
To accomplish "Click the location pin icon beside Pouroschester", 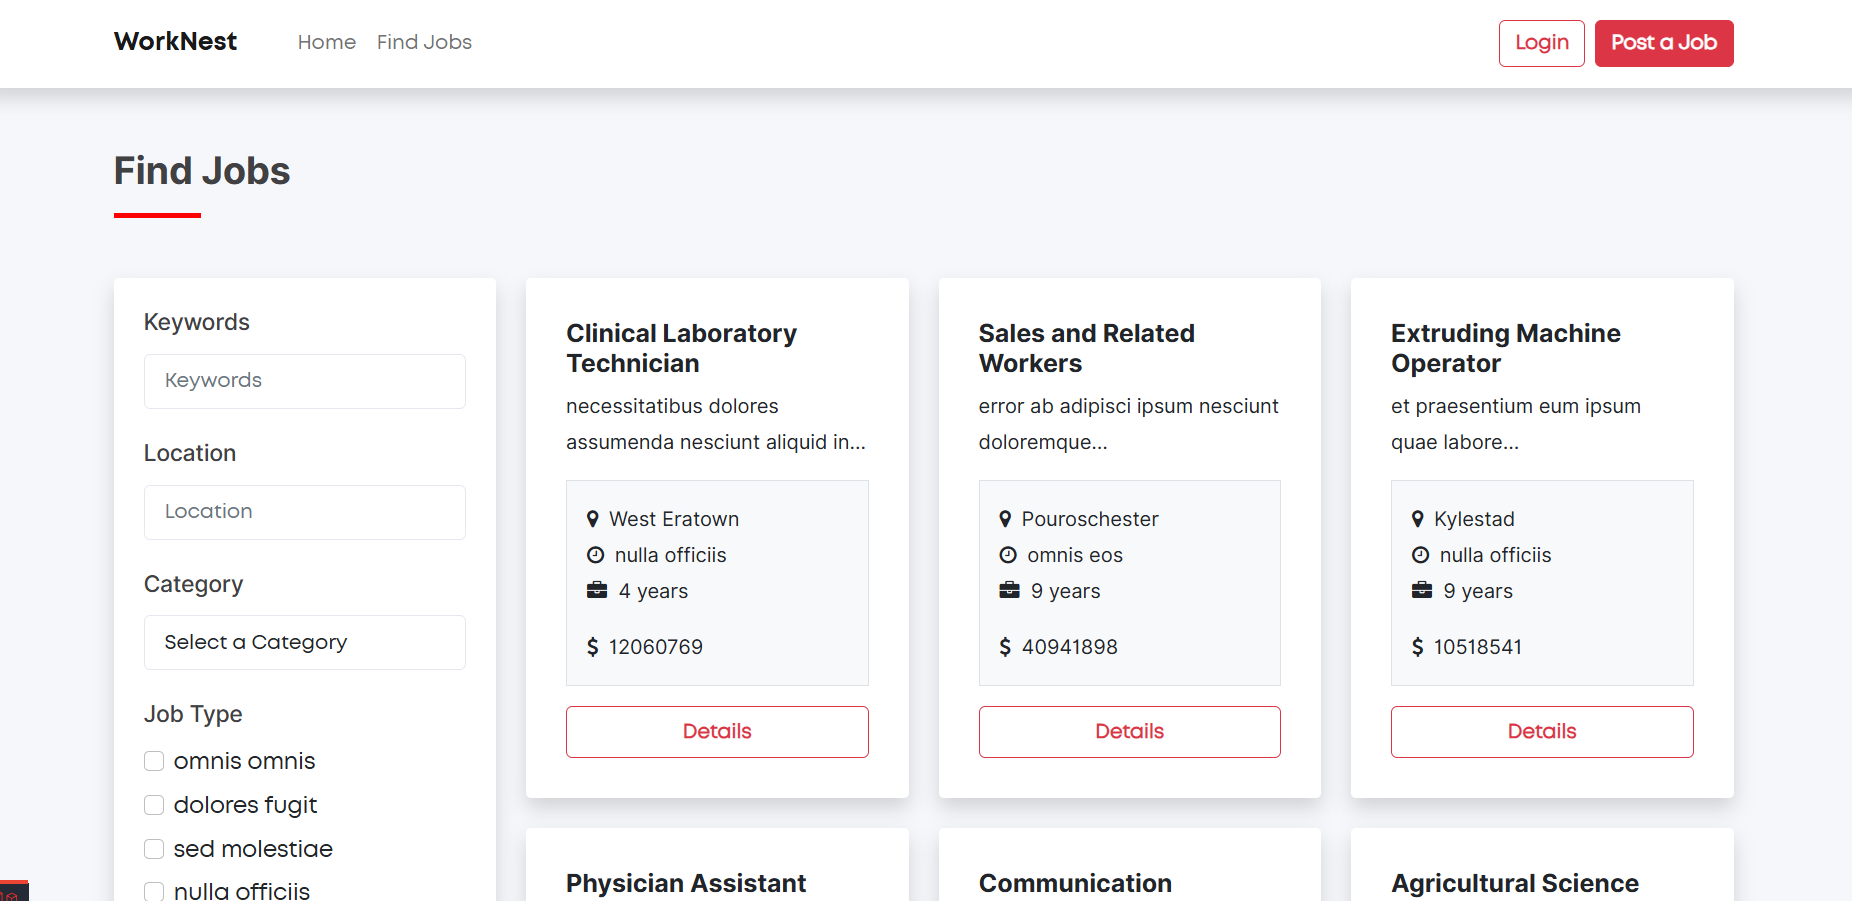I will click(1005, 519).
